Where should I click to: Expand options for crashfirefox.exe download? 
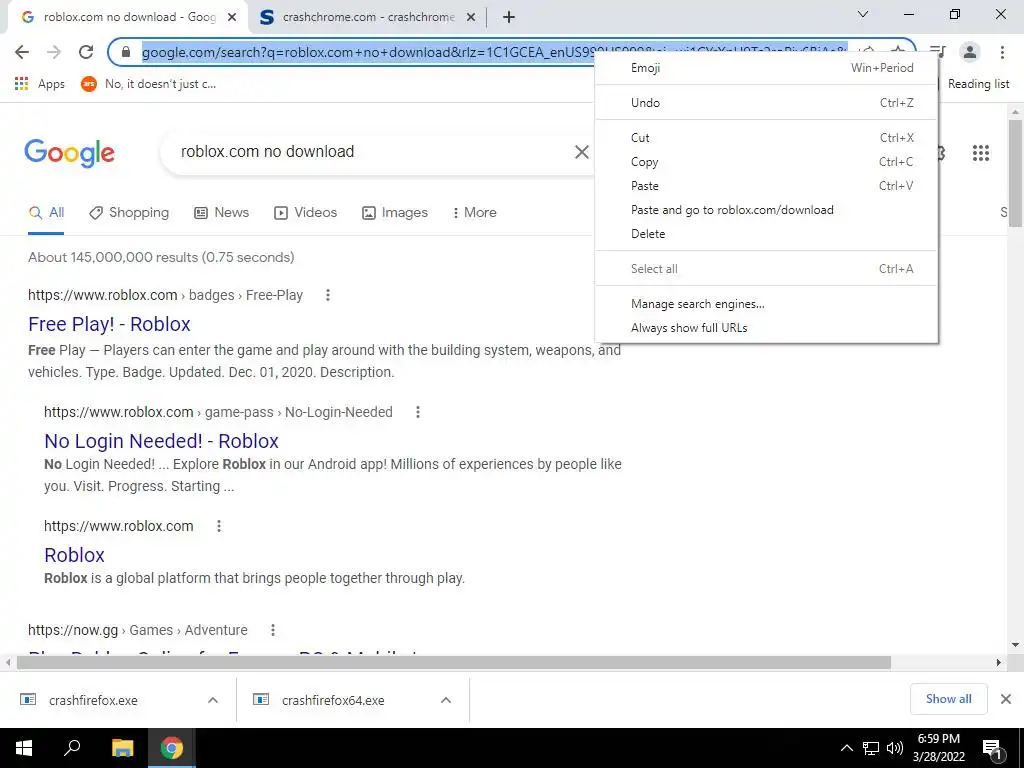point(213,700)
